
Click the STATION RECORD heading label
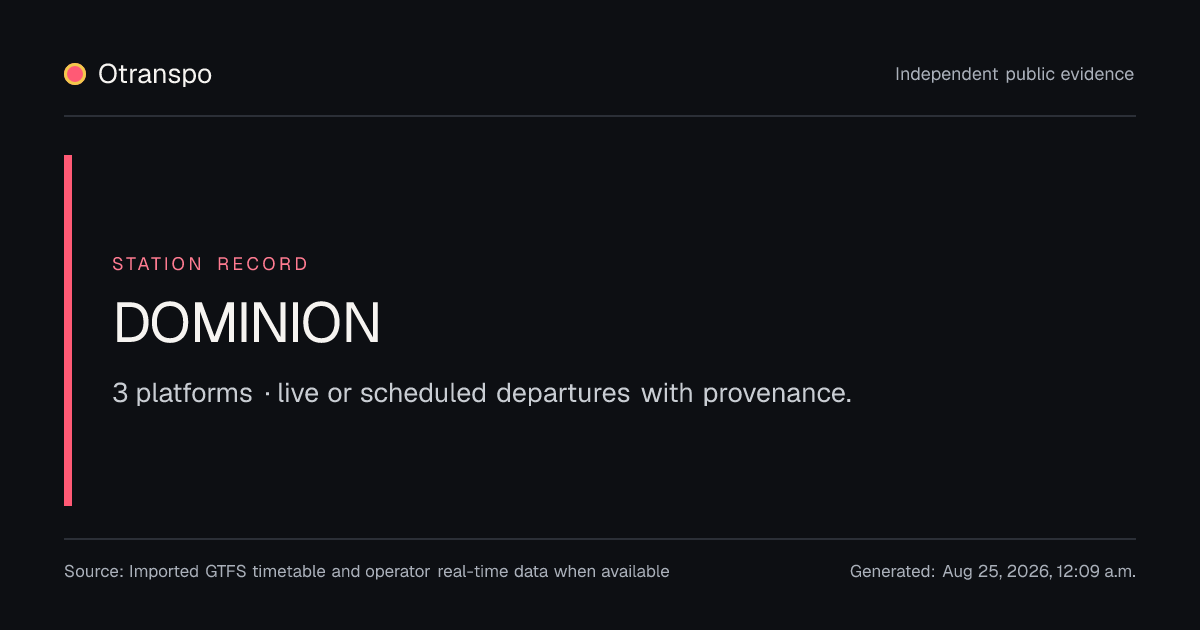click(210, 264)
